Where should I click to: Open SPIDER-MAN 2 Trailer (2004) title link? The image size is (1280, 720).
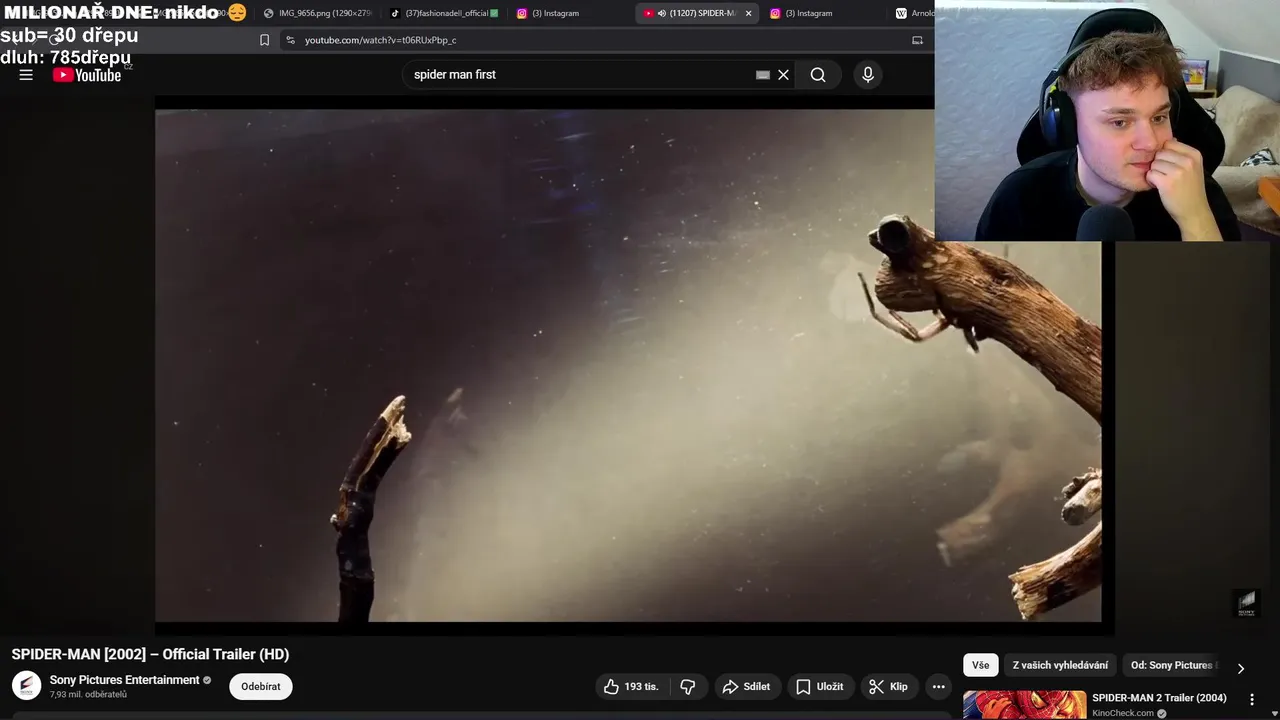(1159, 698)
